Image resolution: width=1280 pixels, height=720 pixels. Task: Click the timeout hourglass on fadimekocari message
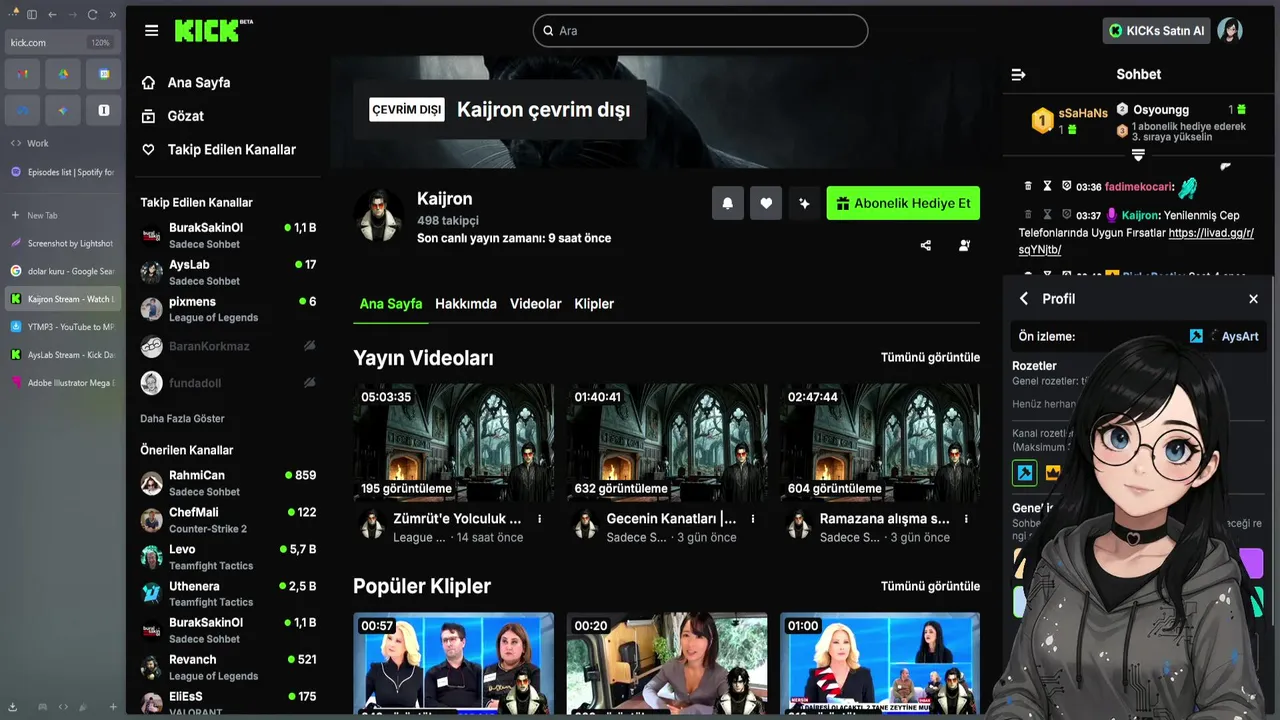(x=1047, y=186)
